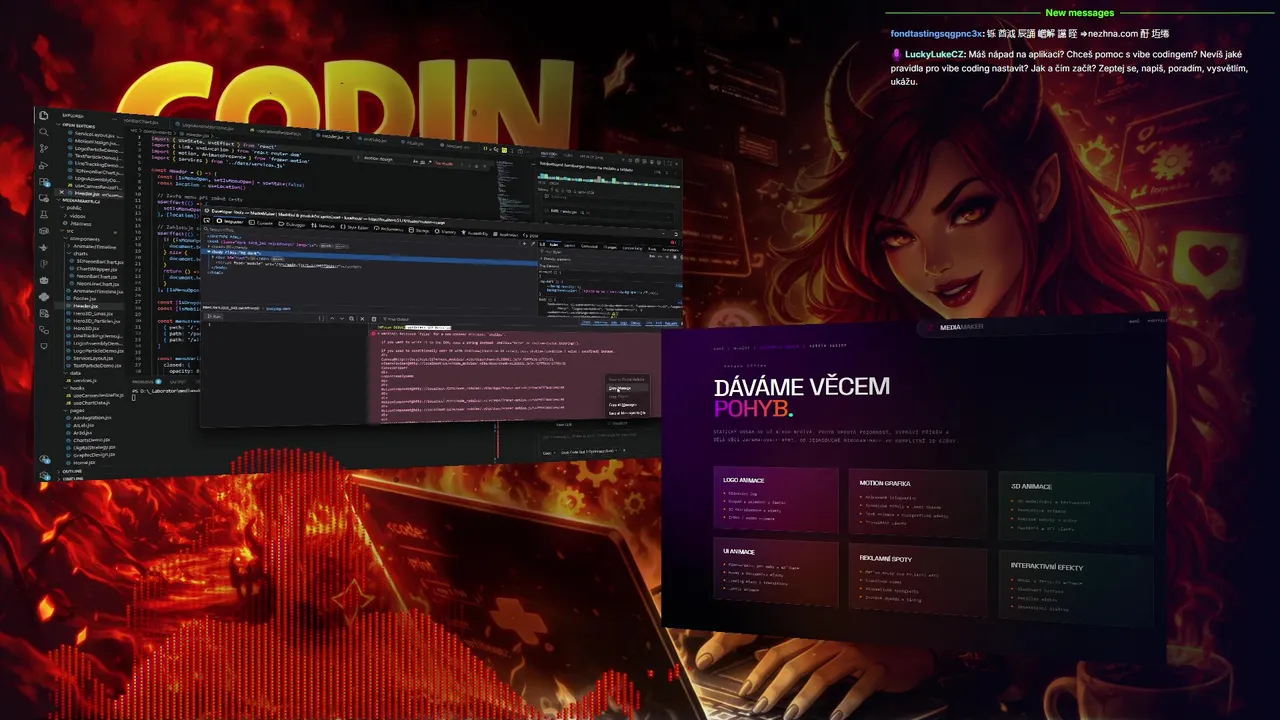Open the Style Editor tab in DevTools
This screenshot has width=1280, height=720.
(x=355, y=228)
